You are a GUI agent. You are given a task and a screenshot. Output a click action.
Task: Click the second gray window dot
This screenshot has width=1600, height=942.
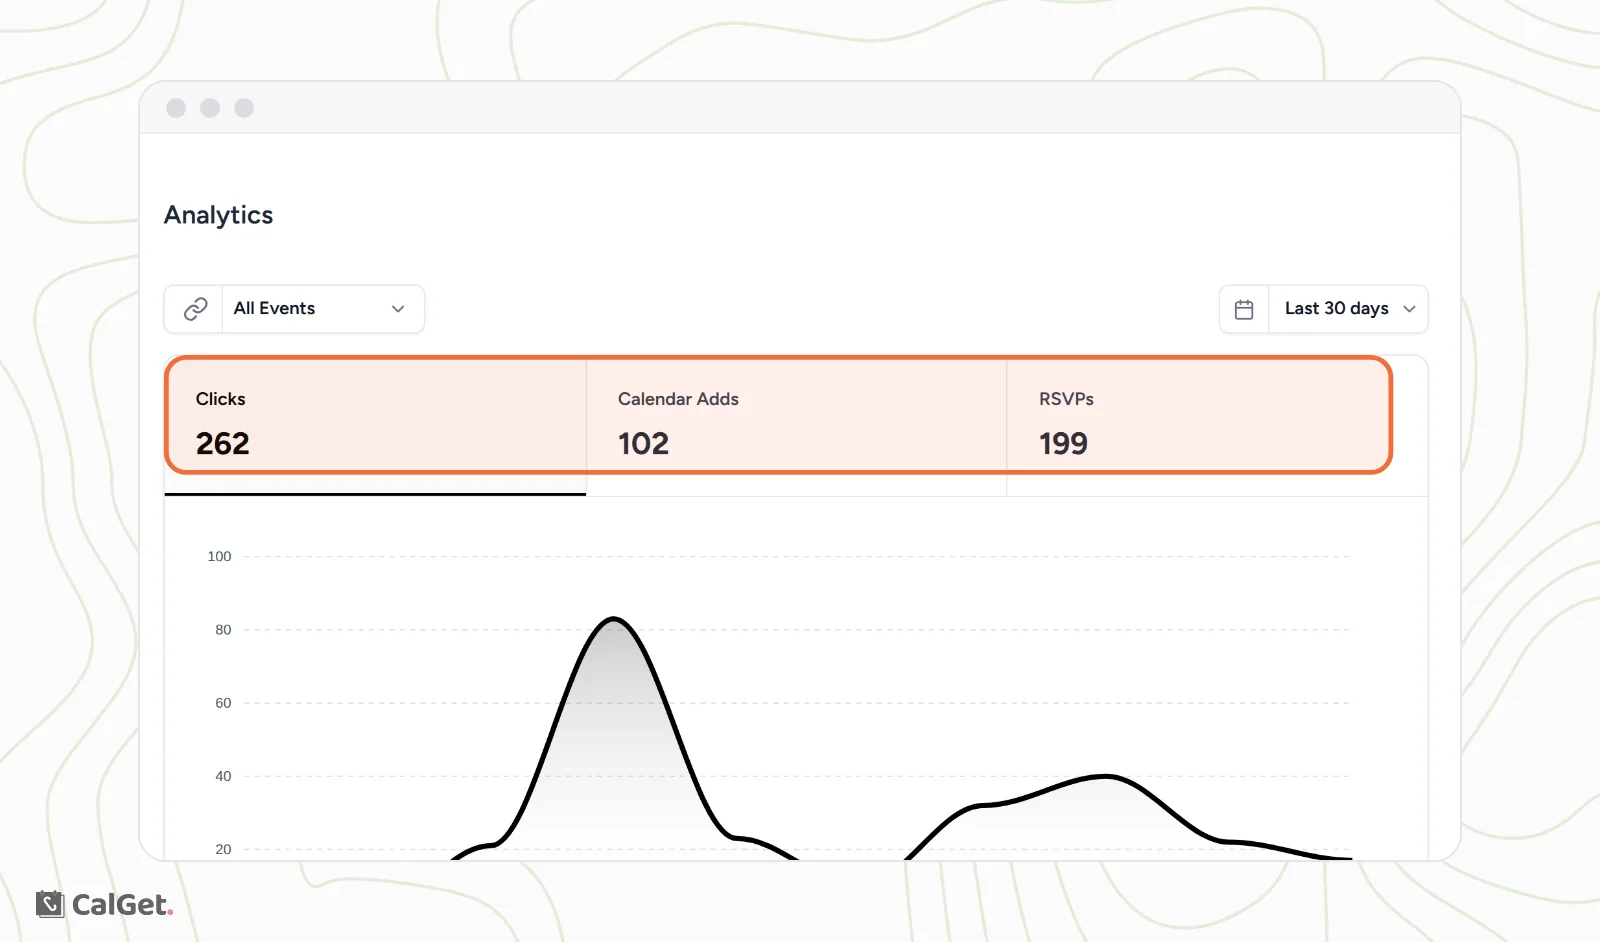coord(210,108)
